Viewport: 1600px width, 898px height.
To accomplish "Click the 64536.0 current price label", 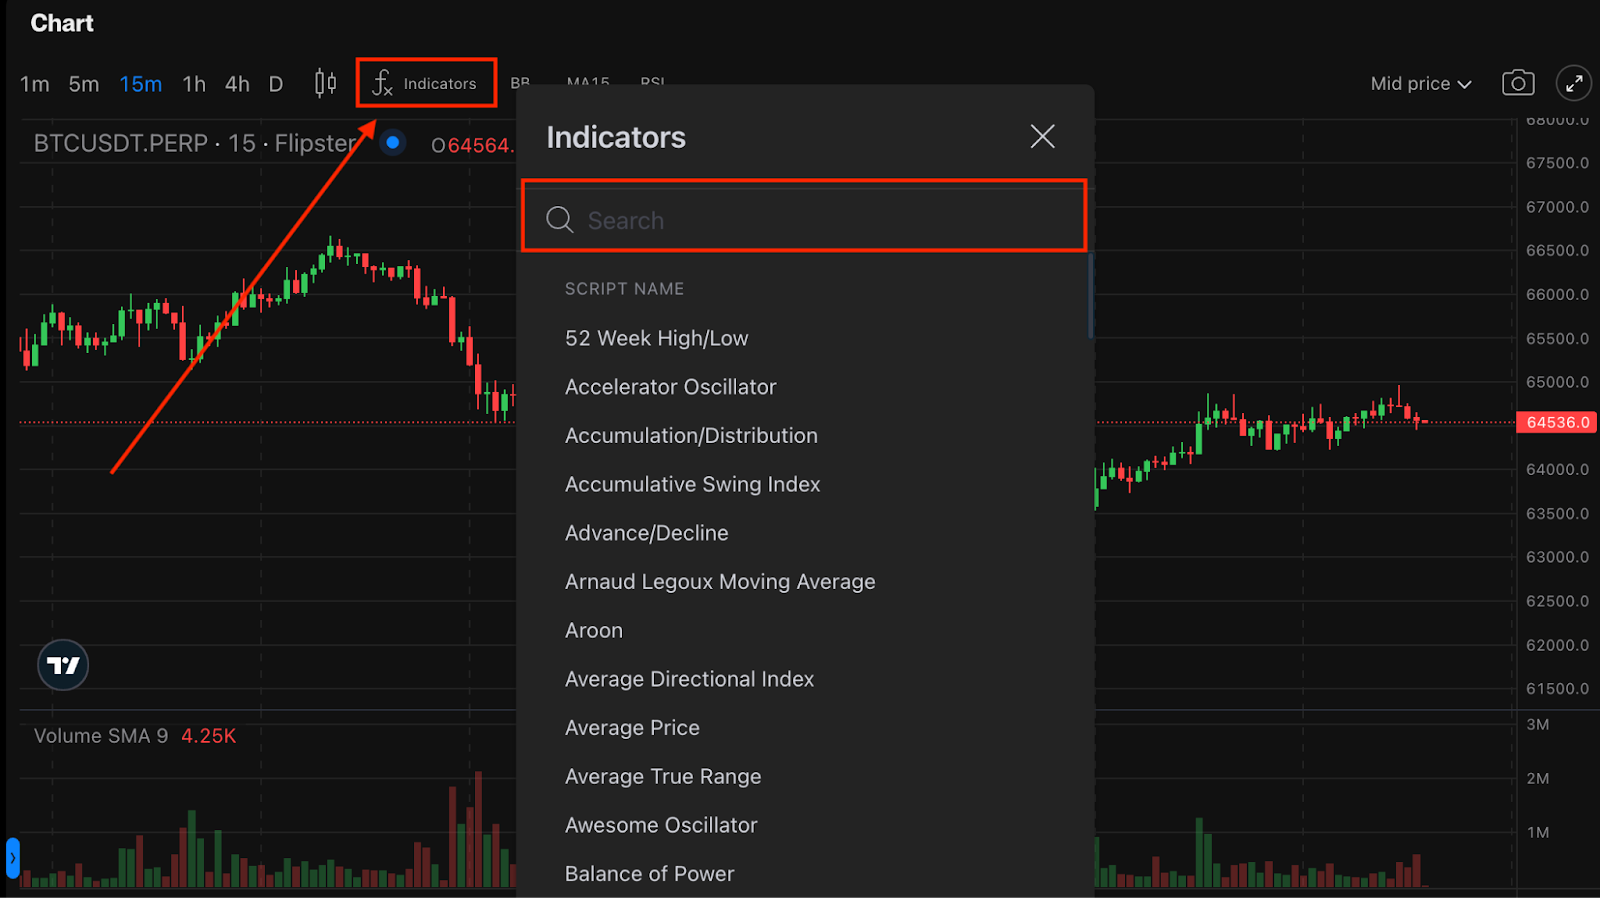I will pos(1557,422).
